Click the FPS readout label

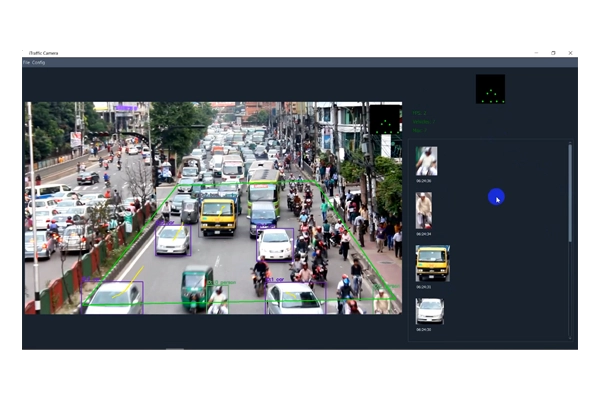pos(419,113)
